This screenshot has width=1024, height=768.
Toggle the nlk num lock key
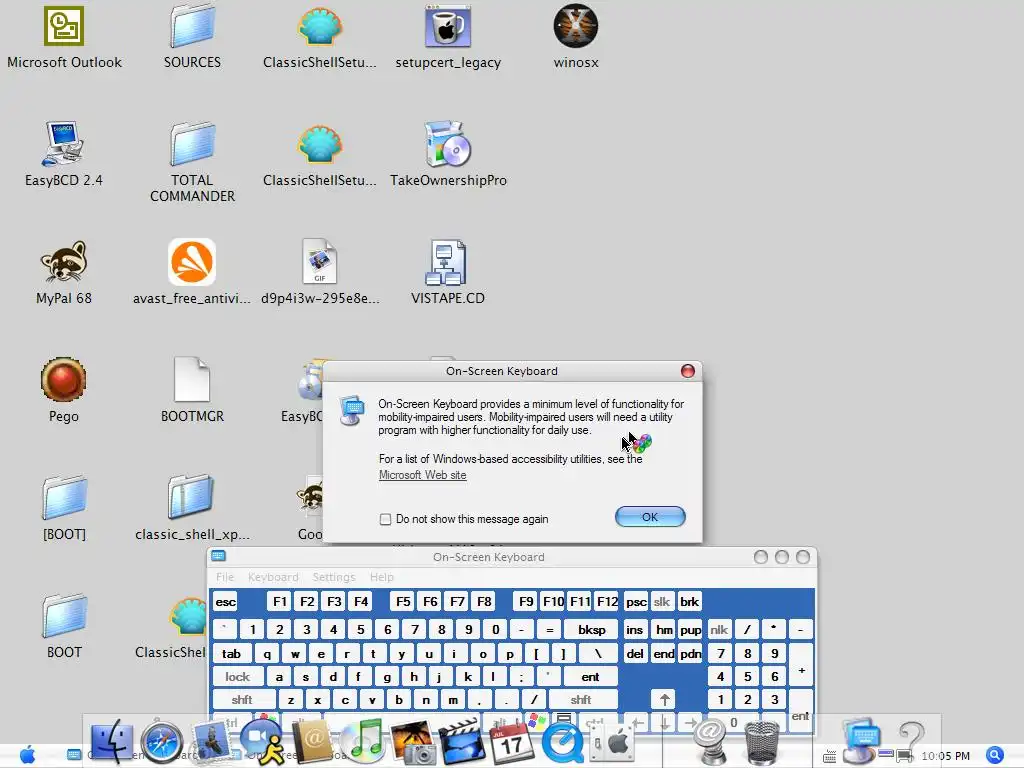719,630
